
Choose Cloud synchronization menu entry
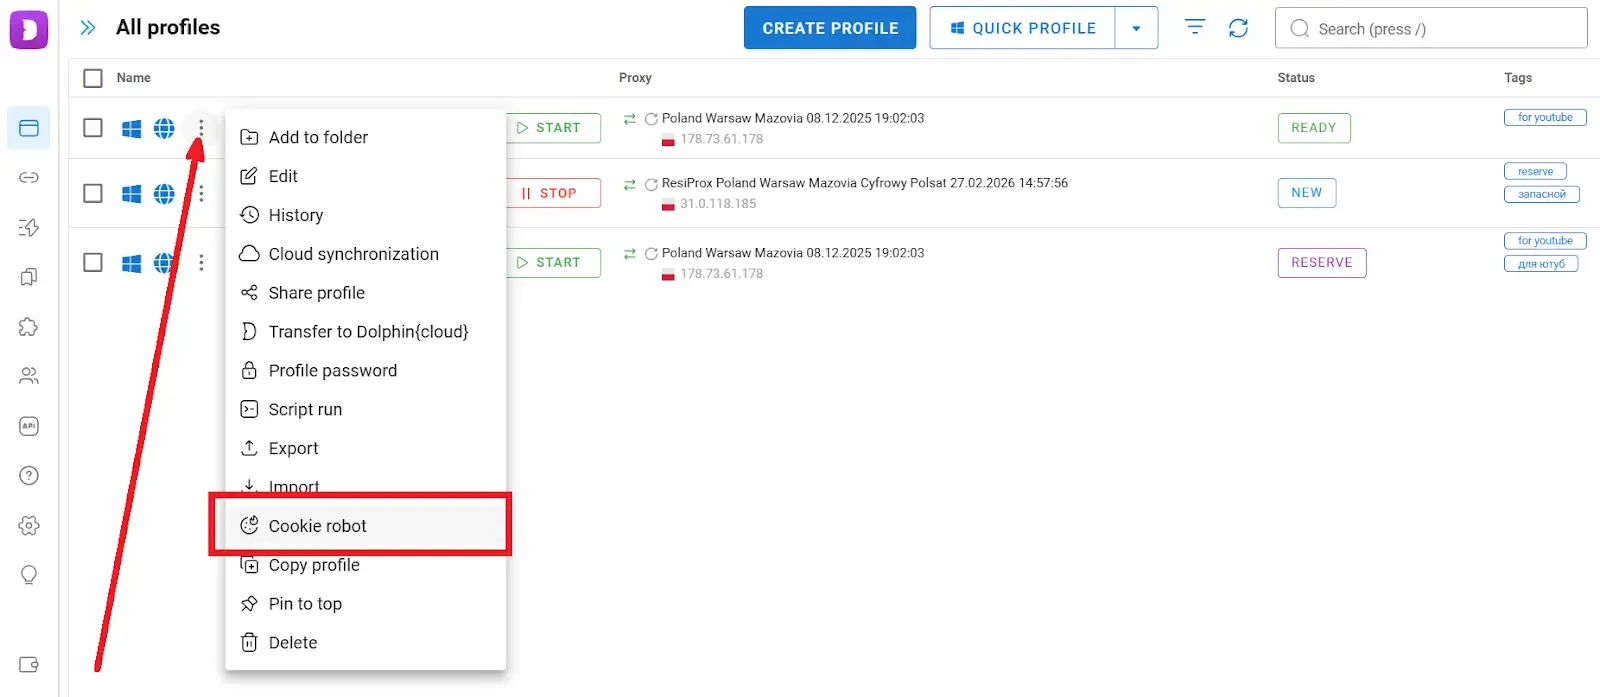click(353, 254)
